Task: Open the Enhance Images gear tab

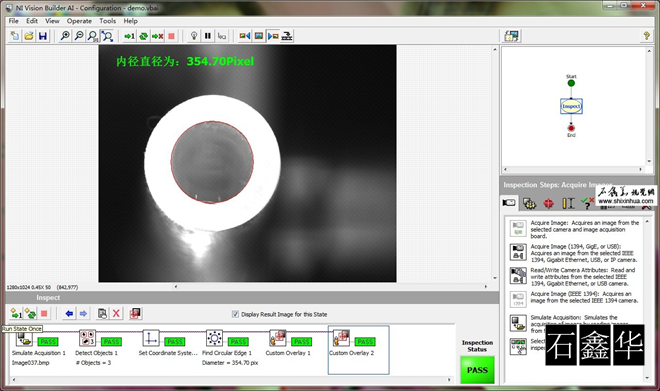Action: pyautogui.click(x=529, y=204)
